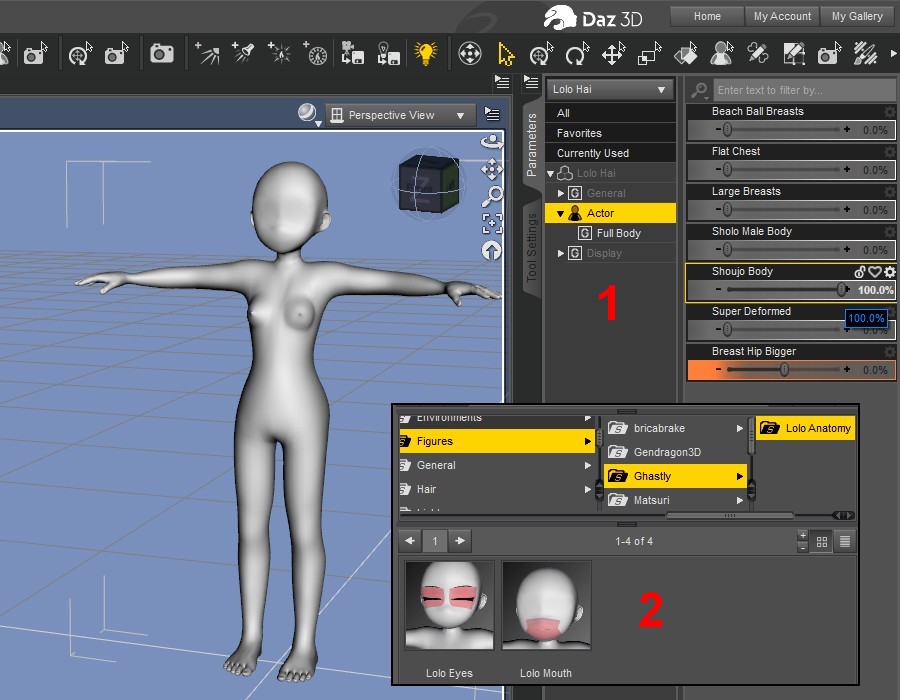Add a new distant light

[x=207, y=53]
